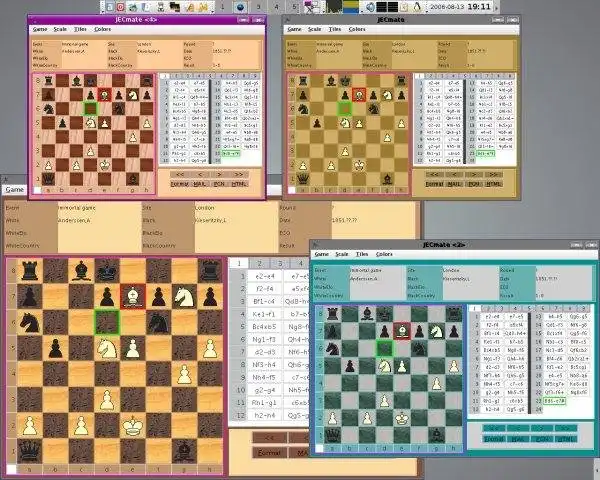The height and width of the screenshot is (480, 600).
Task: Open the Tiles menu in JECmate <2>
Action: tap(362, 254)
